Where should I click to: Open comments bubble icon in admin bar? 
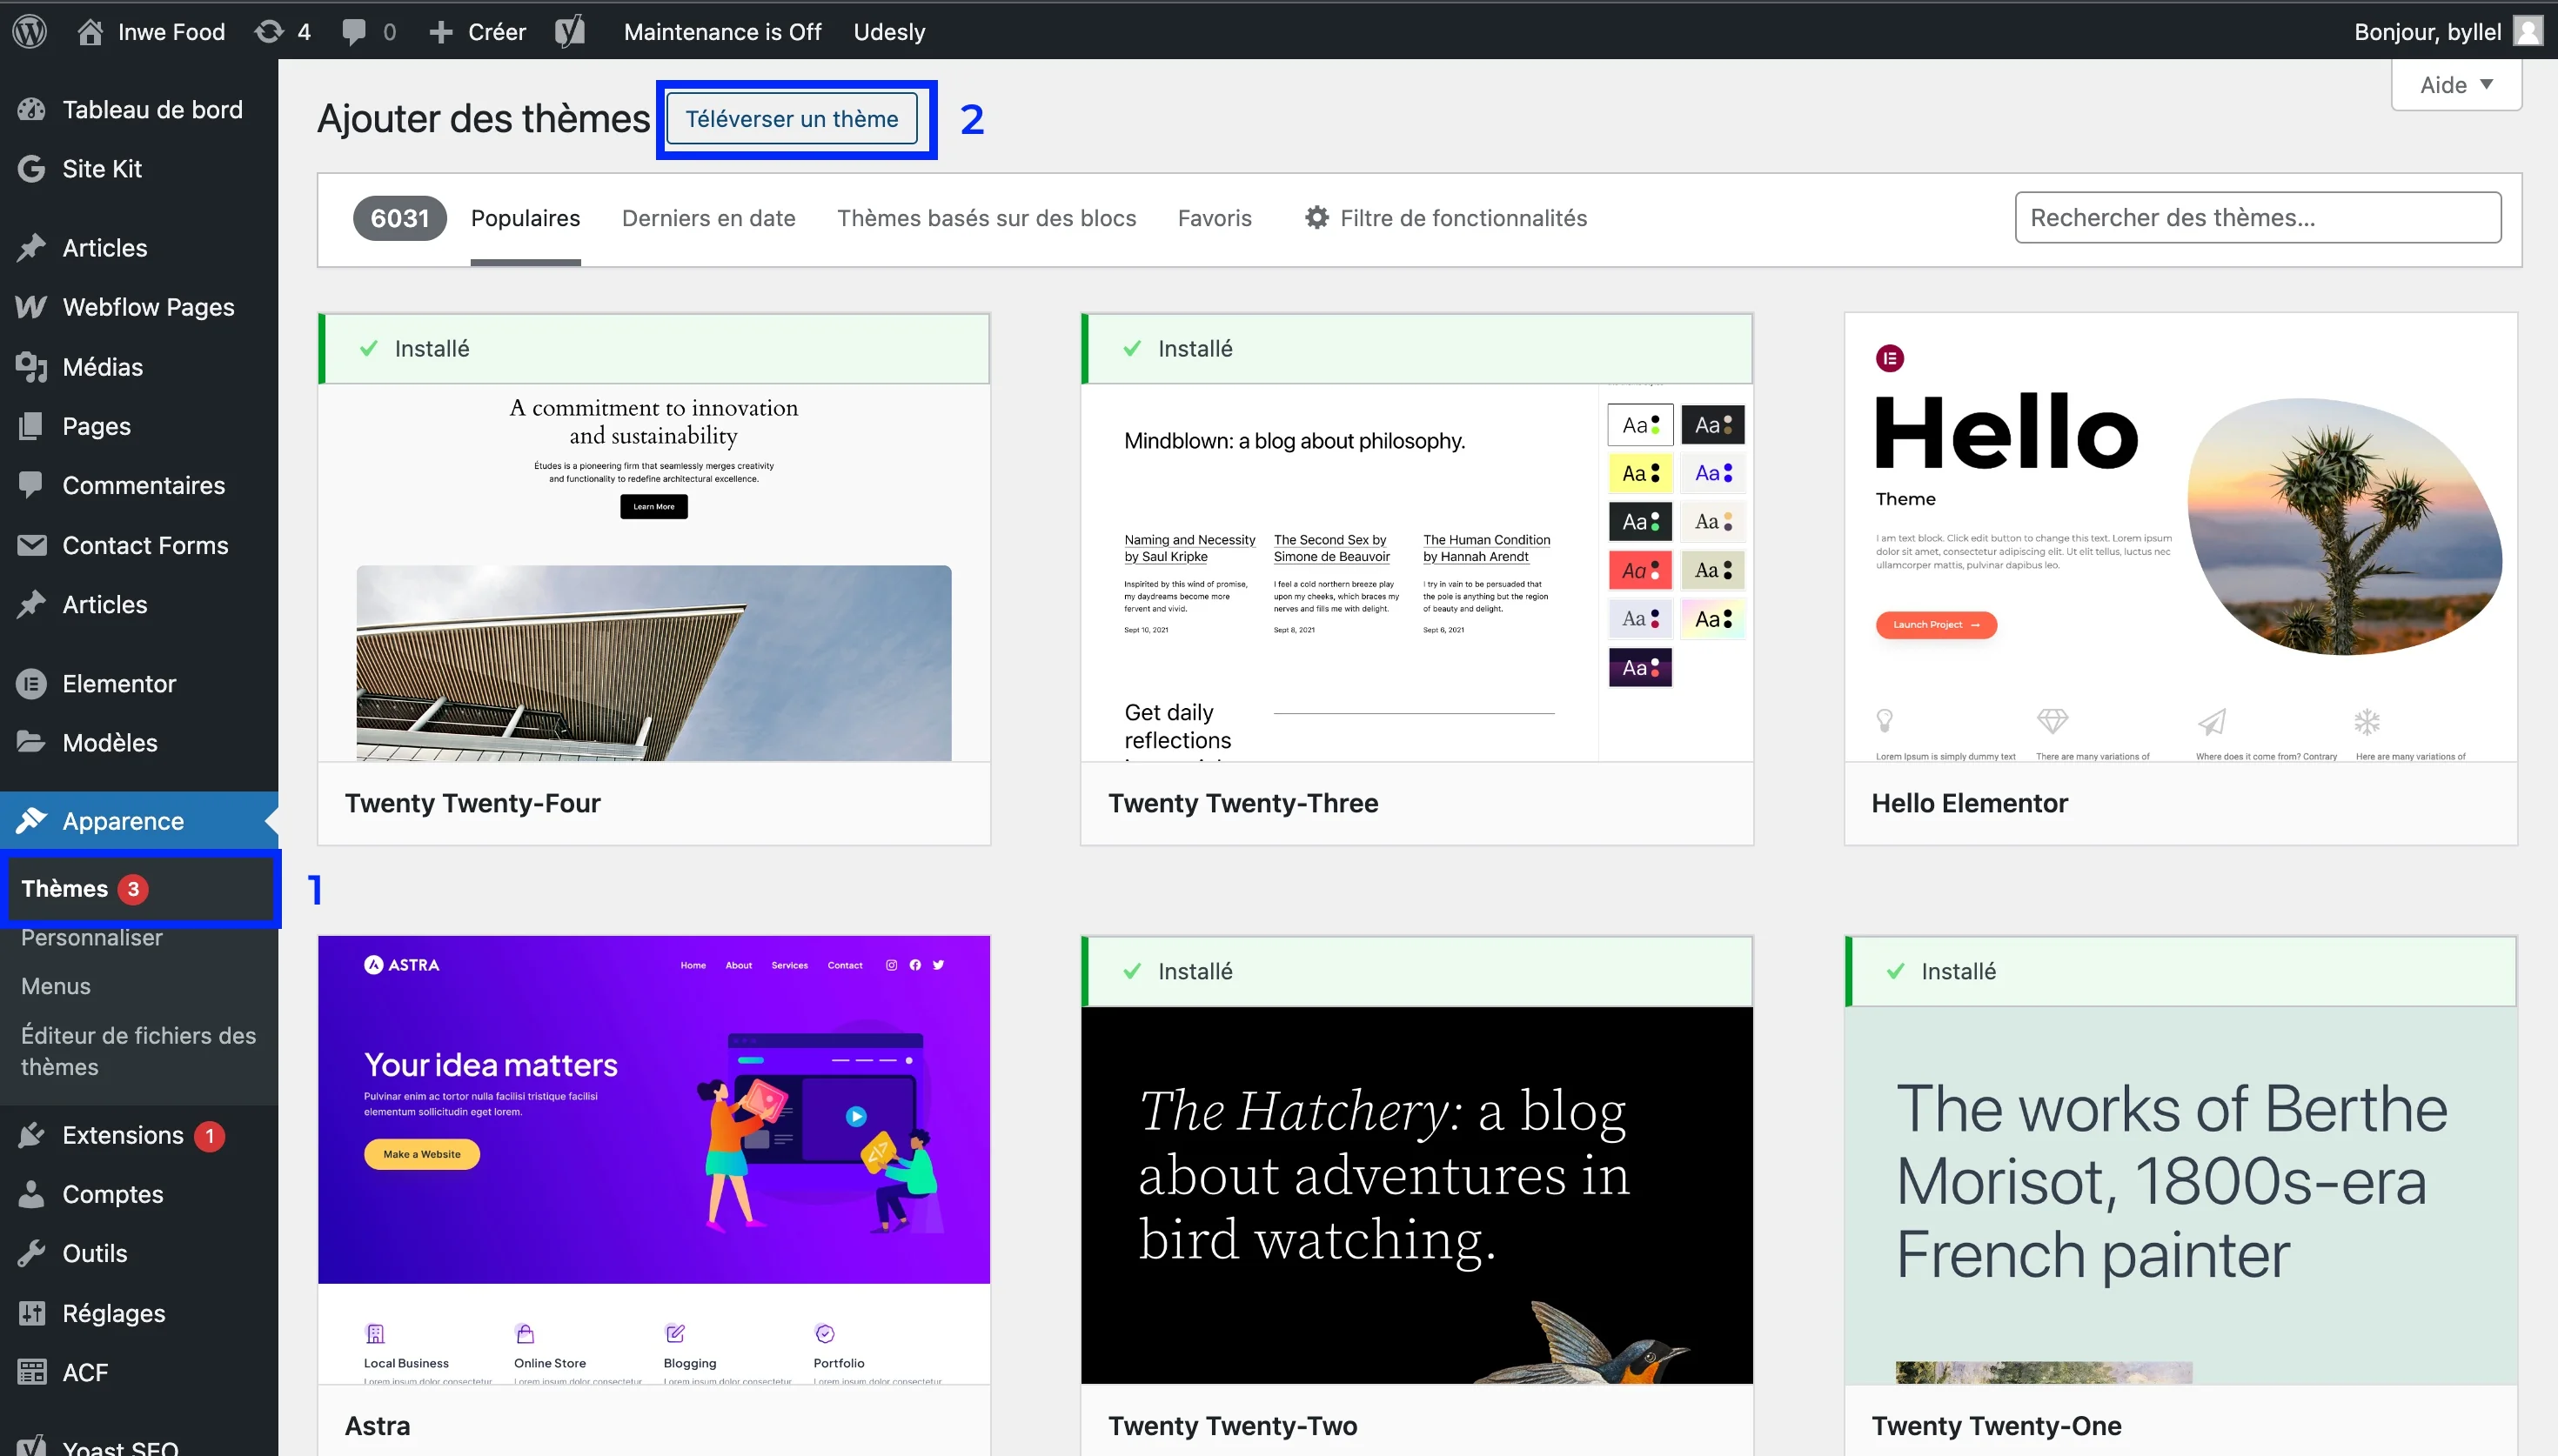353,31
